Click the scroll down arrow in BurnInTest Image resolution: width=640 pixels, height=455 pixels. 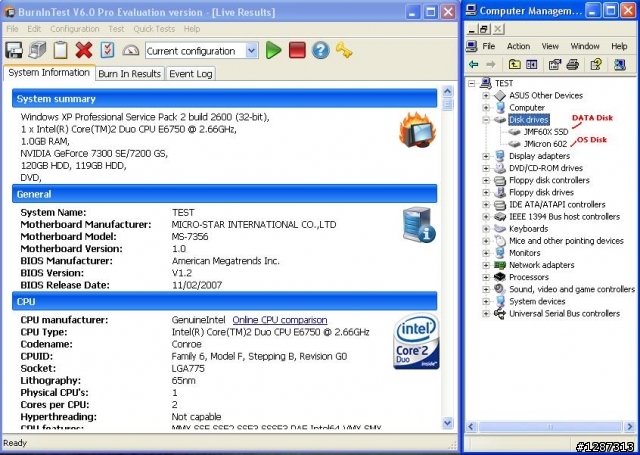(447, 423)
